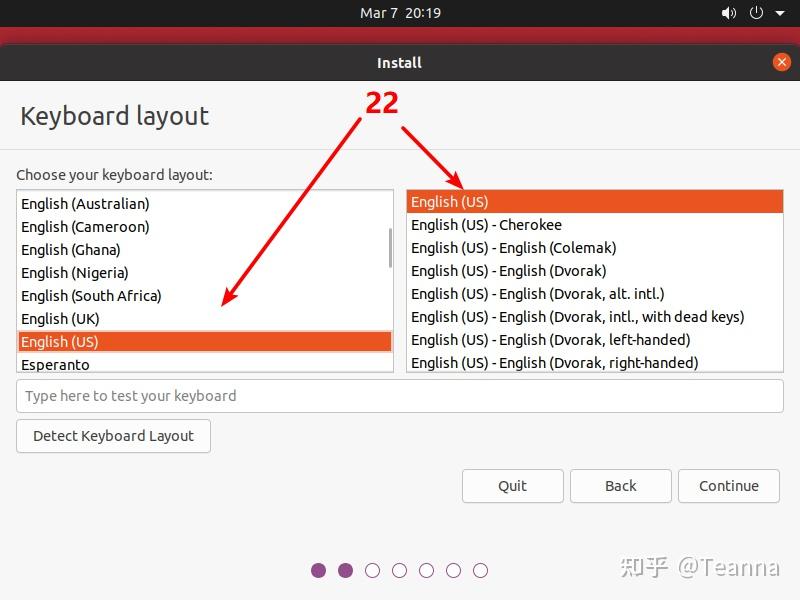Click the volume icon in the top bar
Viewport: 800px width, 600px height.
(x=729, y=13)
